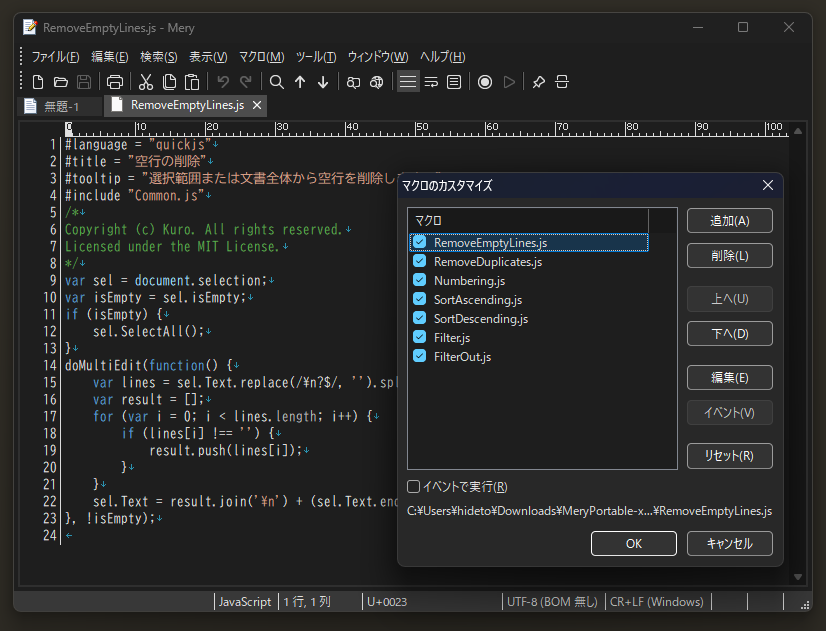Uncheck the RemoveDuplicates.js checkbox

(x=420, y=262)
